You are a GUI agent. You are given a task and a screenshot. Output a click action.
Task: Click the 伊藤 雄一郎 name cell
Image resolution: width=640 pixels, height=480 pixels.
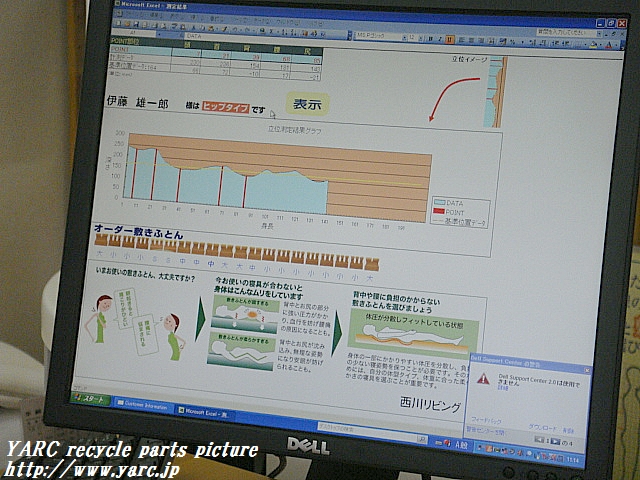point(138,103)
